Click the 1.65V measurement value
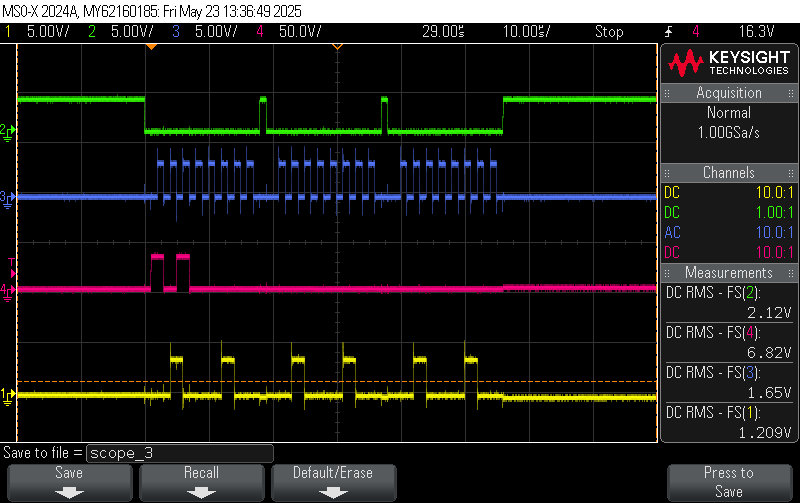 point(769,393)
